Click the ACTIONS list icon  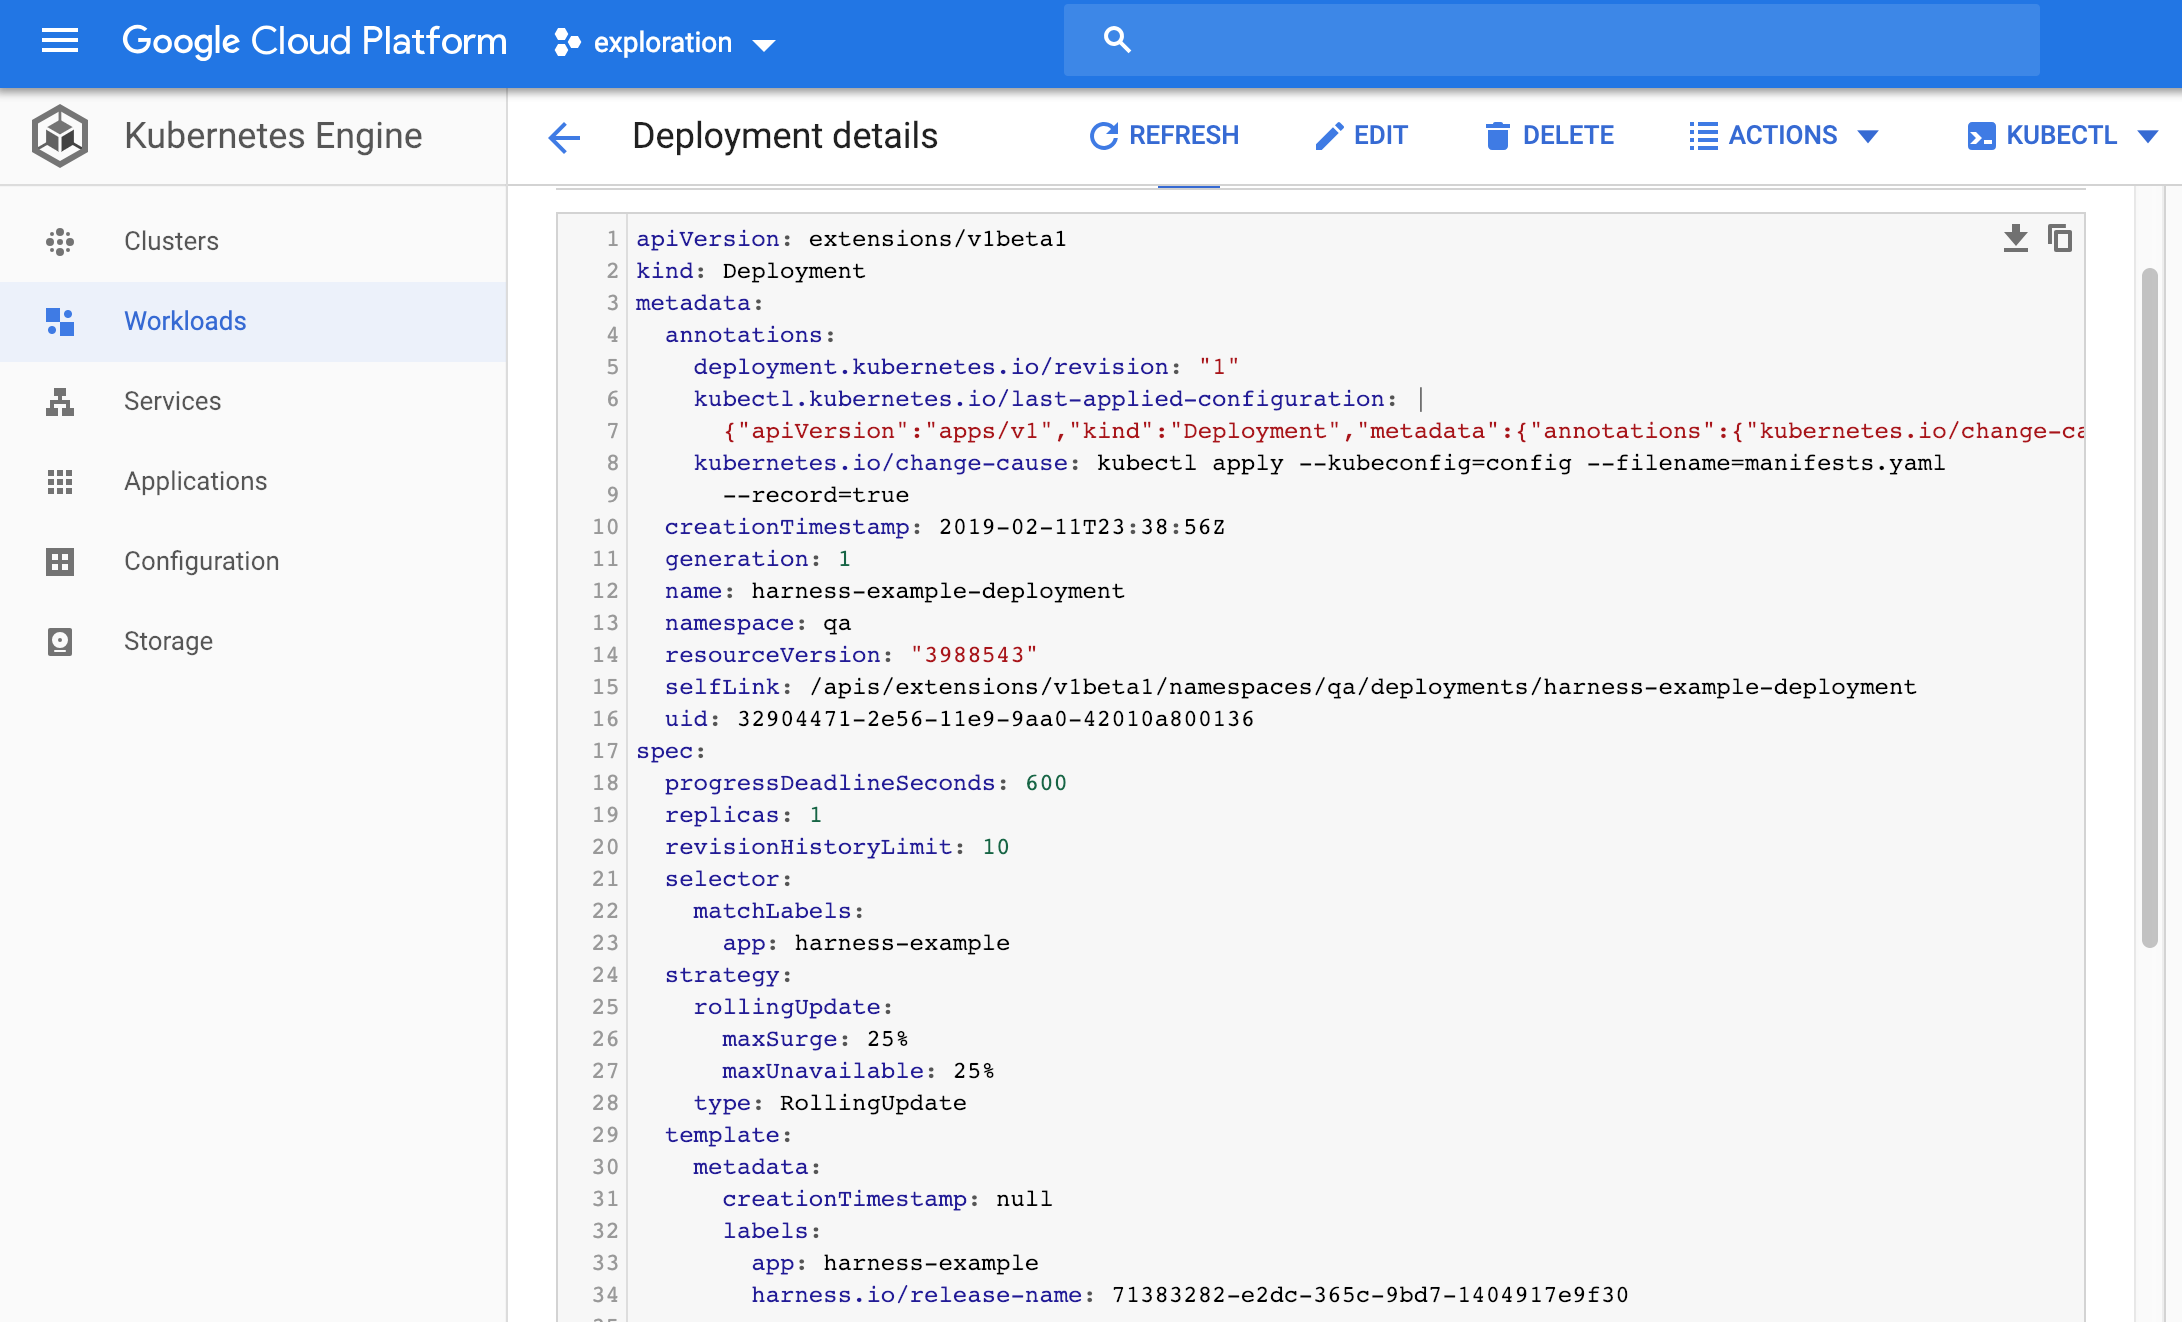(x=1703, y=136)
